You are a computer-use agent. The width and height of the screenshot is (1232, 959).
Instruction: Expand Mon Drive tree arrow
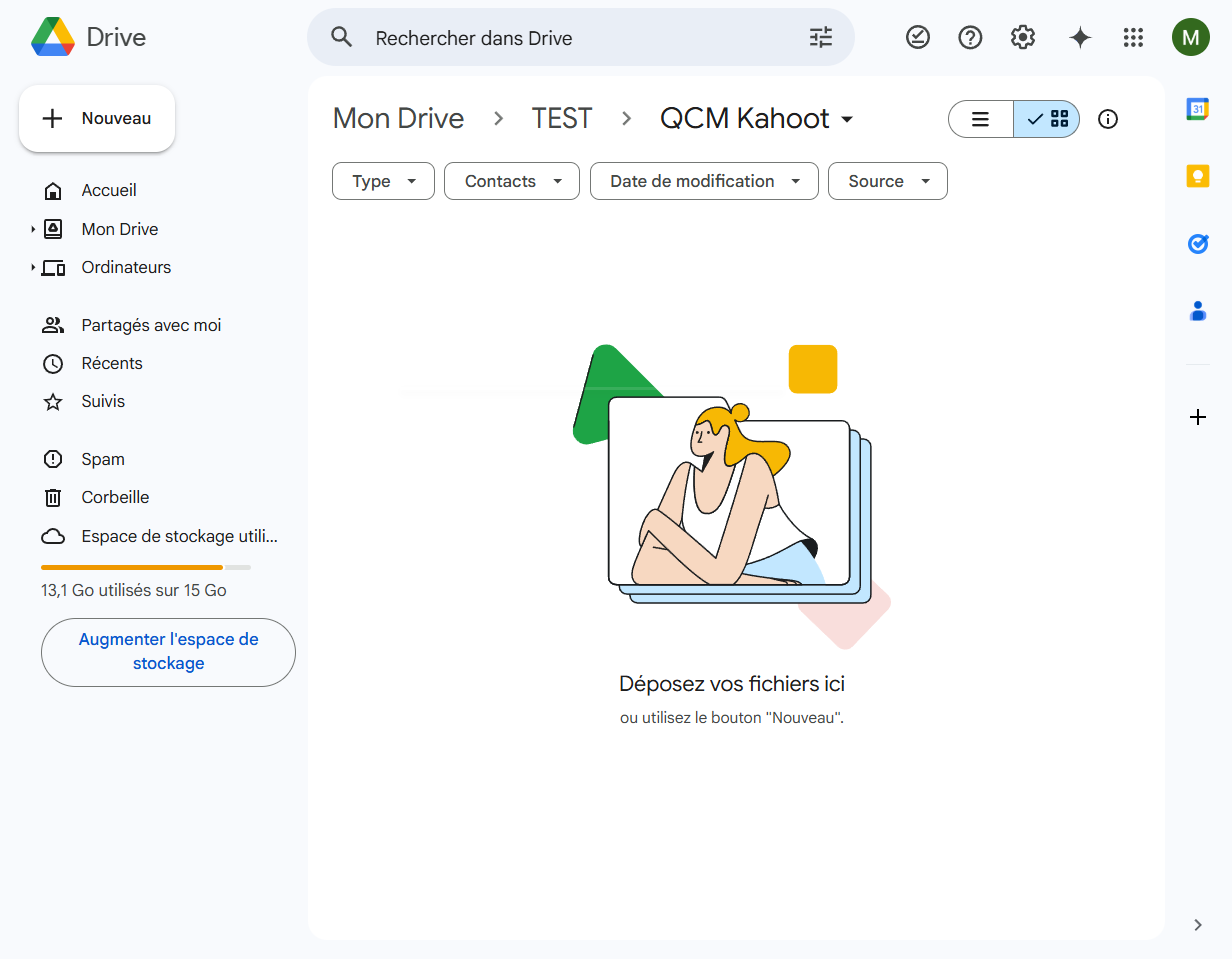coord(33,229)
